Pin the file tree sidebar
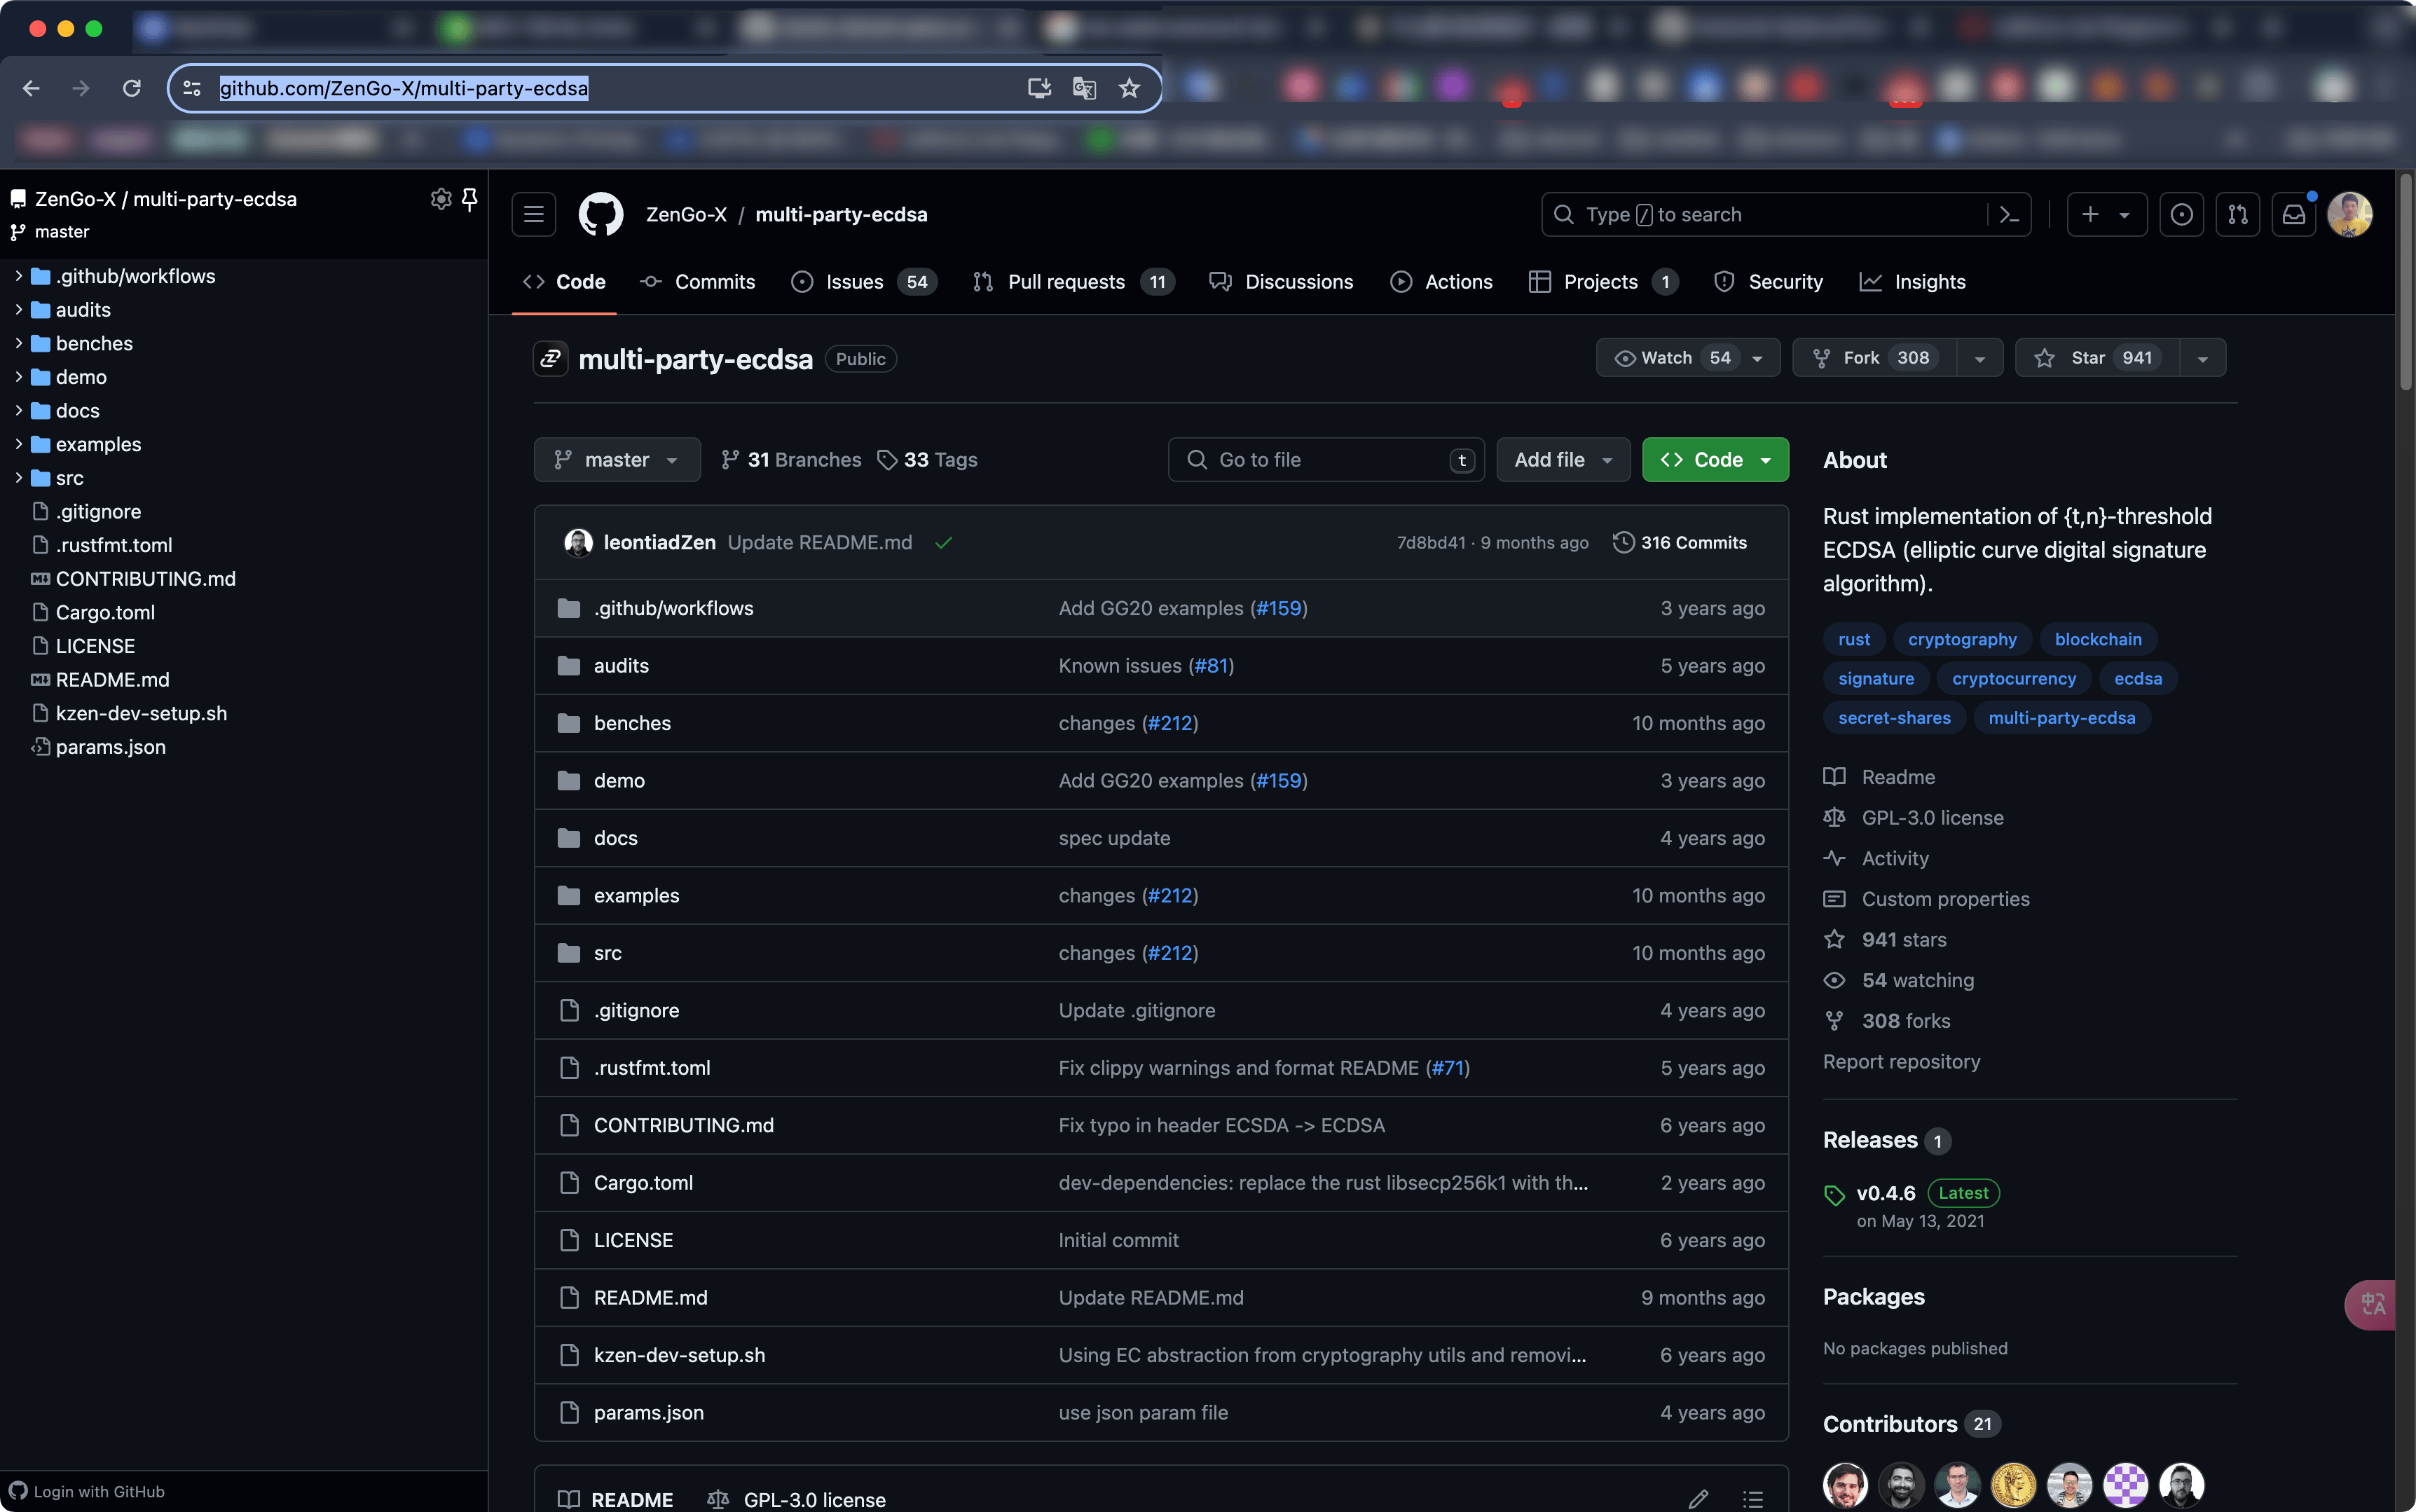Image resolution: width=2416 pixels, height=1512 pixels. (x=469, y=199)
